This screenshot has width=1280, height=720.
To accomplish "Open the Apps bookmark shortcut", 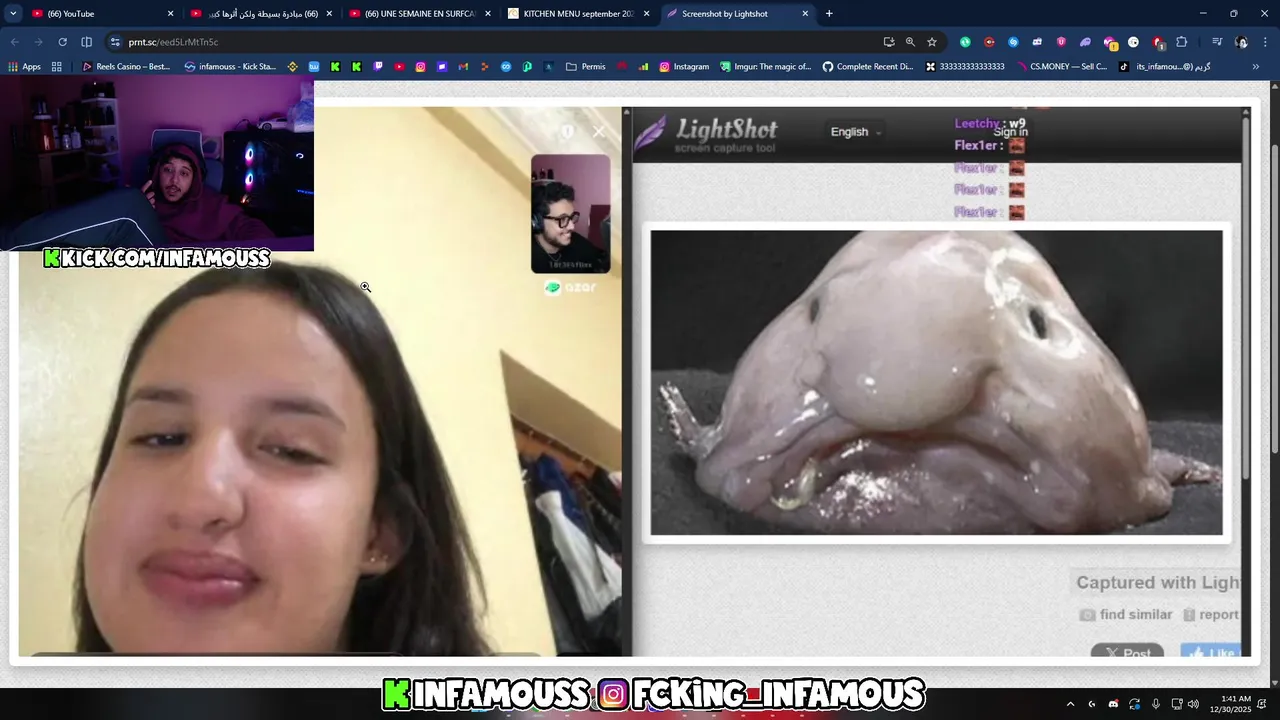I will pyautogui.click(x=24, y=67).
